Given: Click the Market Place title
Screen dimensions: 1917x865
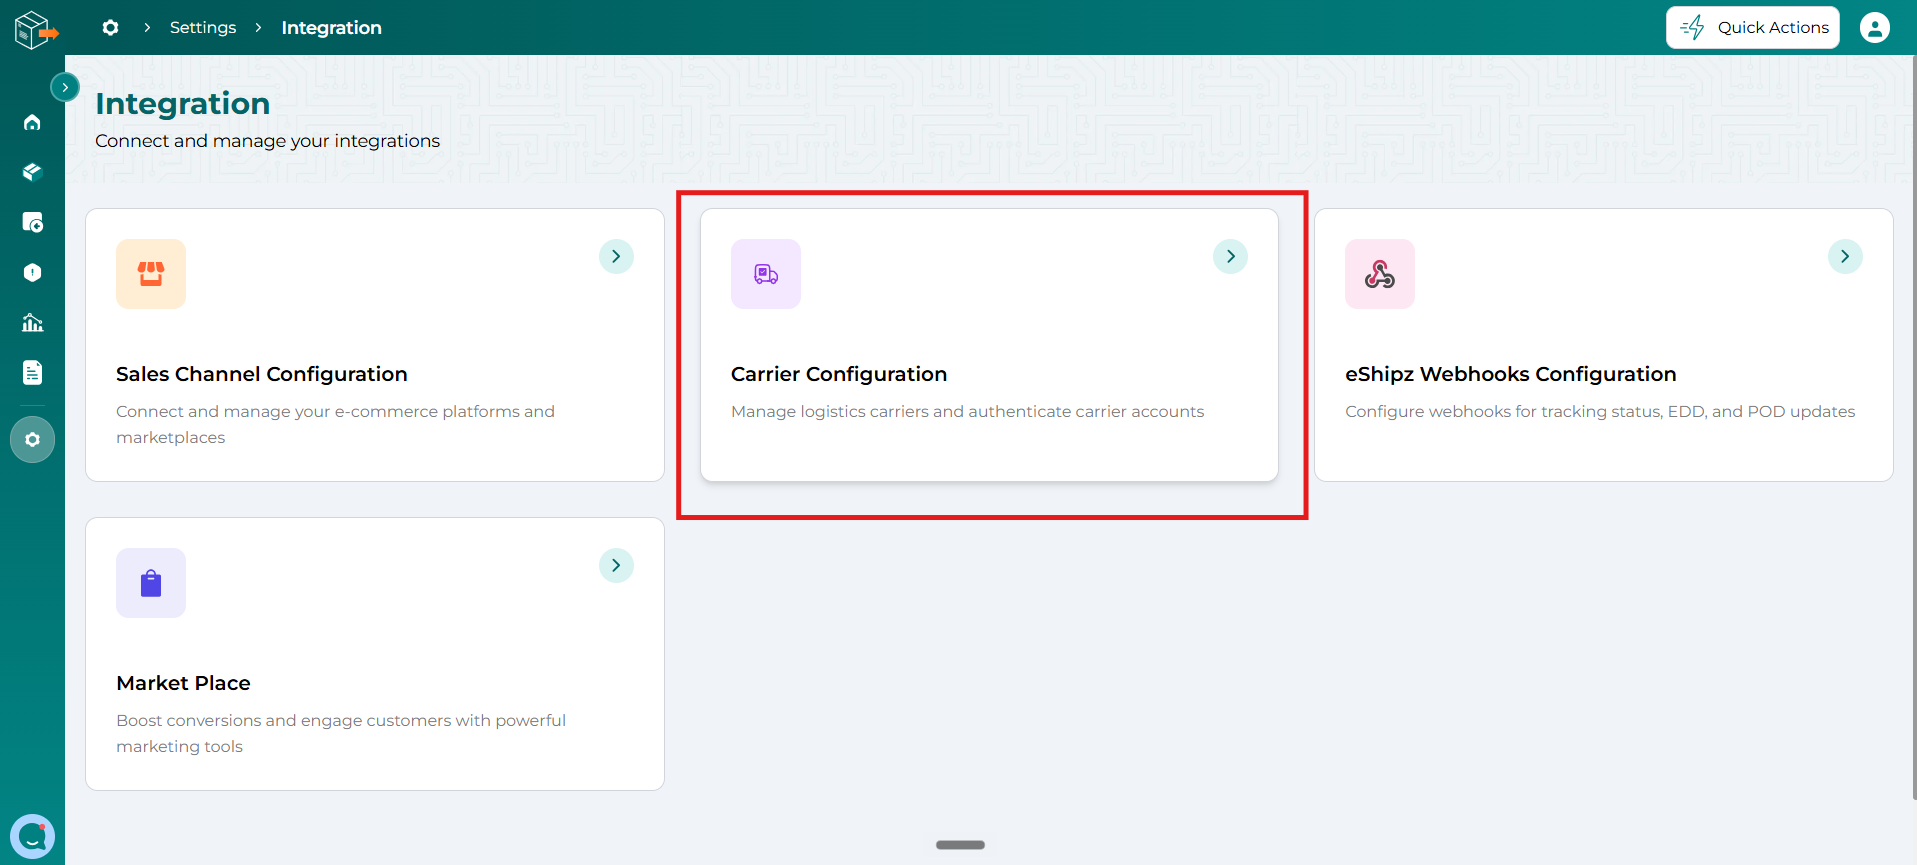Looking at the screenshot, I should click(x=183, y=683).
